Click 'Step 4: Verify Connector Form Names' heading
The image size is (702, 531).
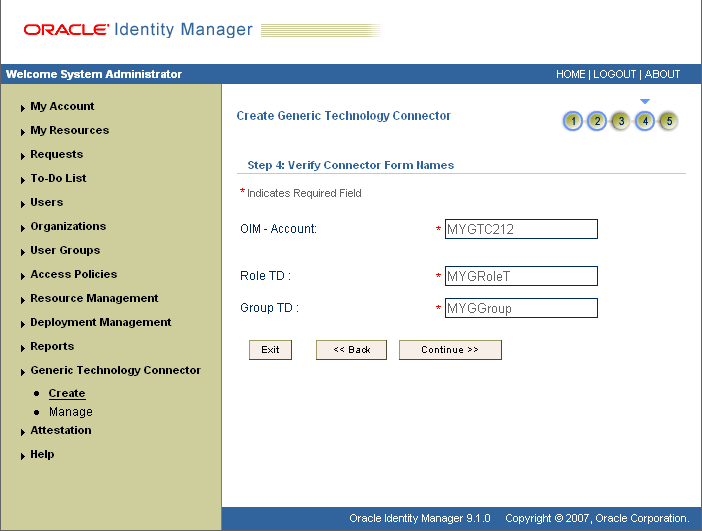pos(351,165)
